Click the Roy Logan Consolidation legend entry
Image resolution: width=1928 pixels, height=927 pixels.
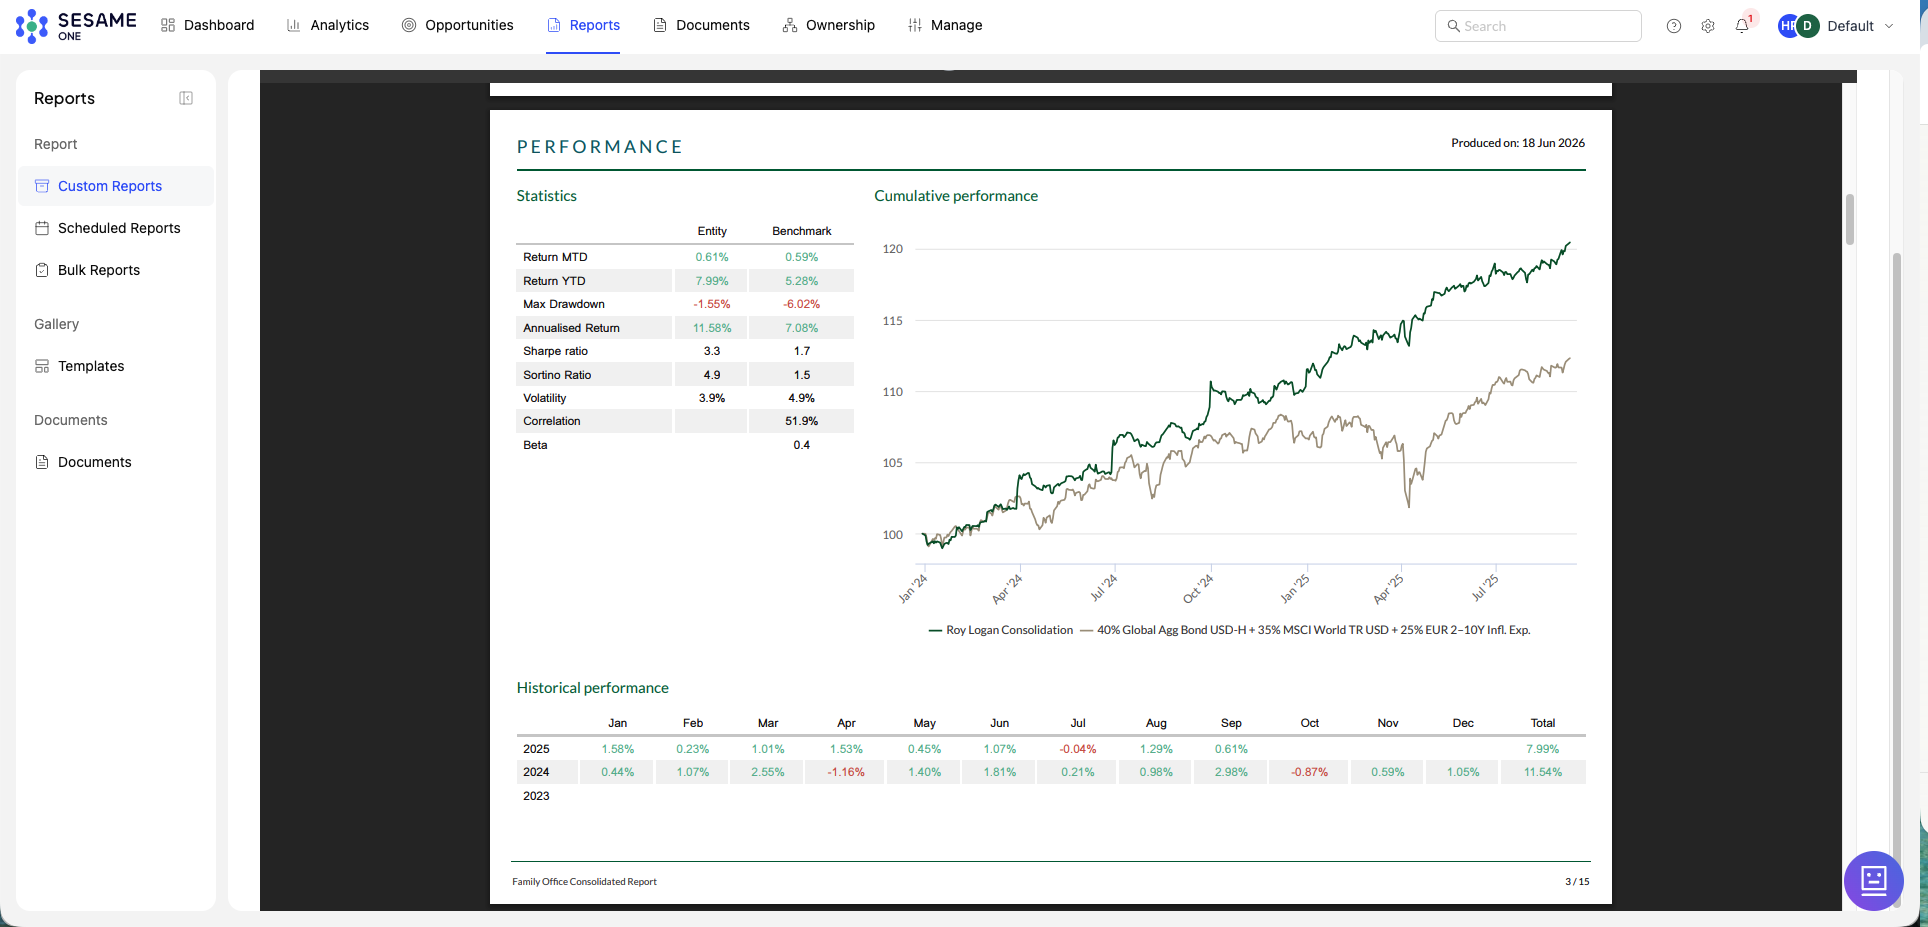pyautogui.click(x=1001, y=630)
